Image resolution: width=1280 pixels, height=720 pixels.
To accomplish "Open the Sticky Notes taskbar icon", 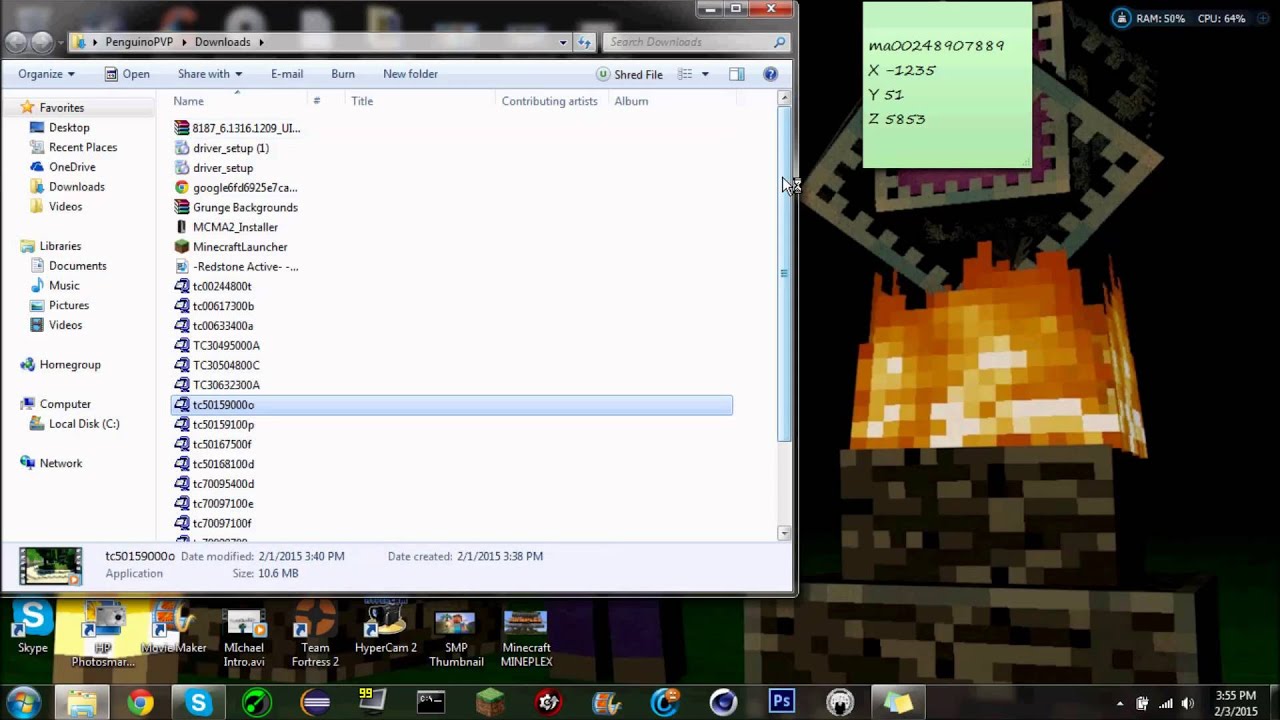I will (898, 703).
